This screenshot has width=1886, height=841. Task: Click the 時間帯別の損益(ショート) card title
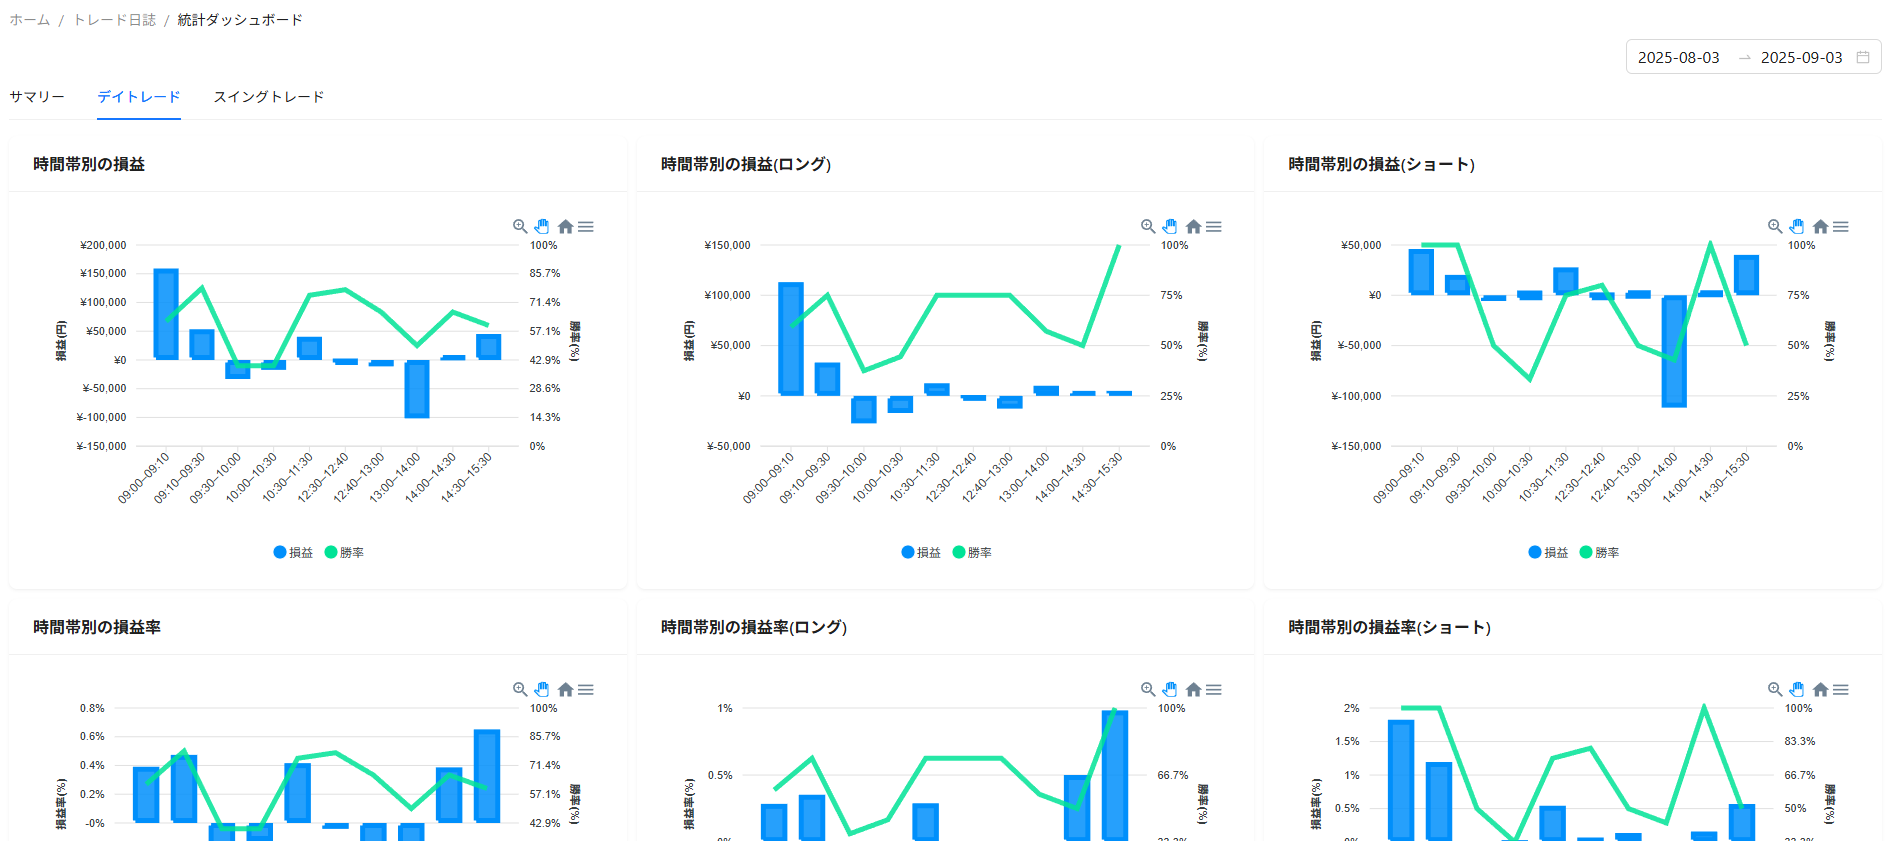click(x=1381, y=164)
